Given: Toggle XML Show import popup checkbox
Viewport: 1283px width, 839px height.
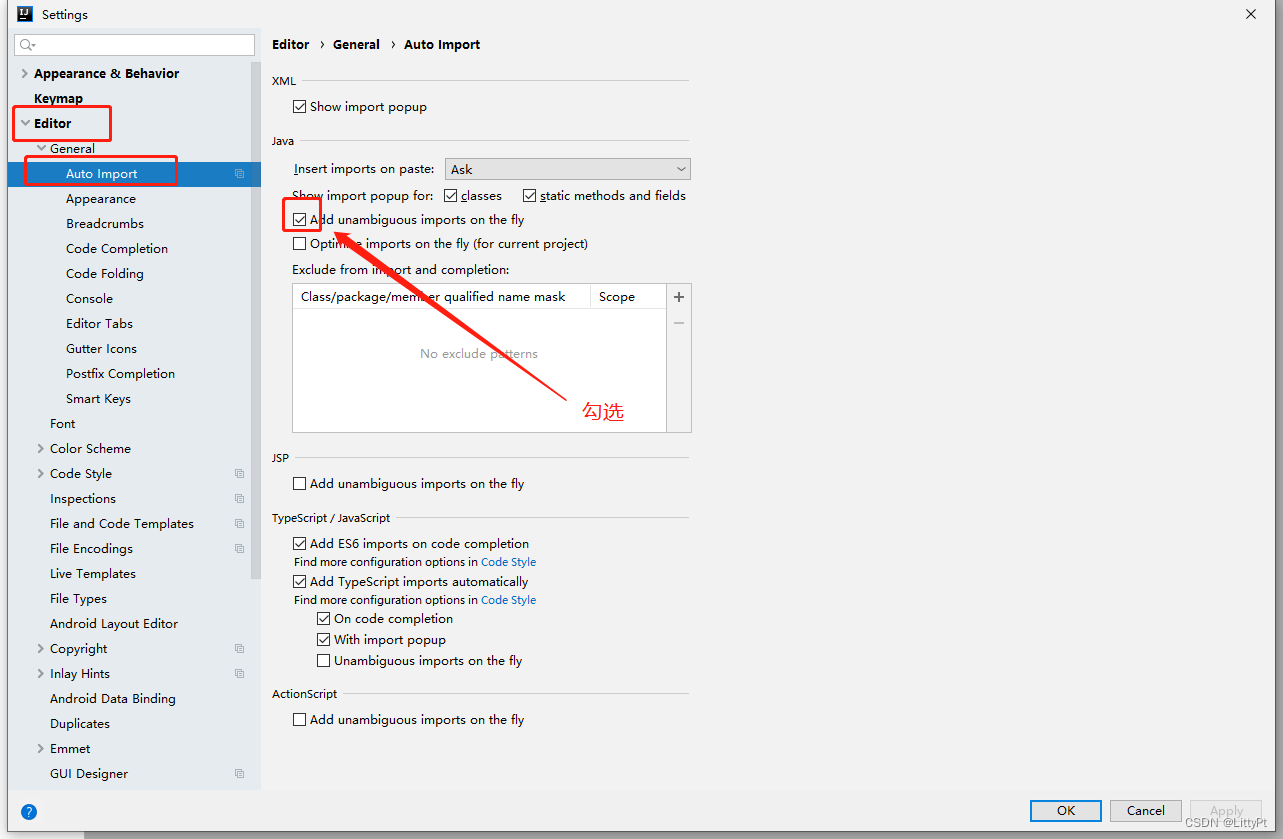Looking at the screenshot, I should (300, 107).
